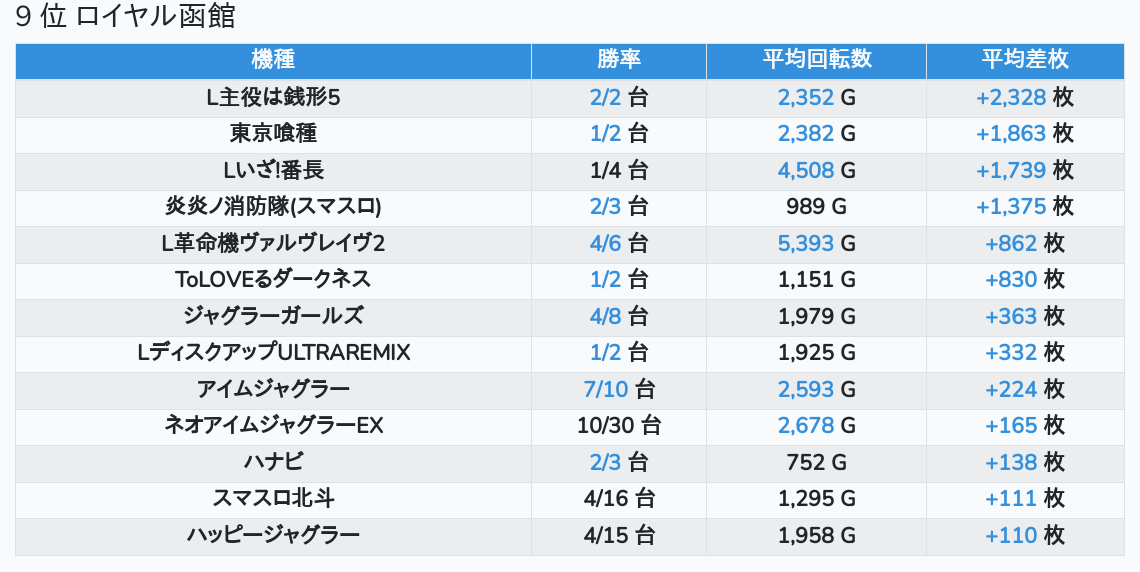Open the ハッピージャグラー row entry
The image size is (1140, 572).
click(273, 535)
